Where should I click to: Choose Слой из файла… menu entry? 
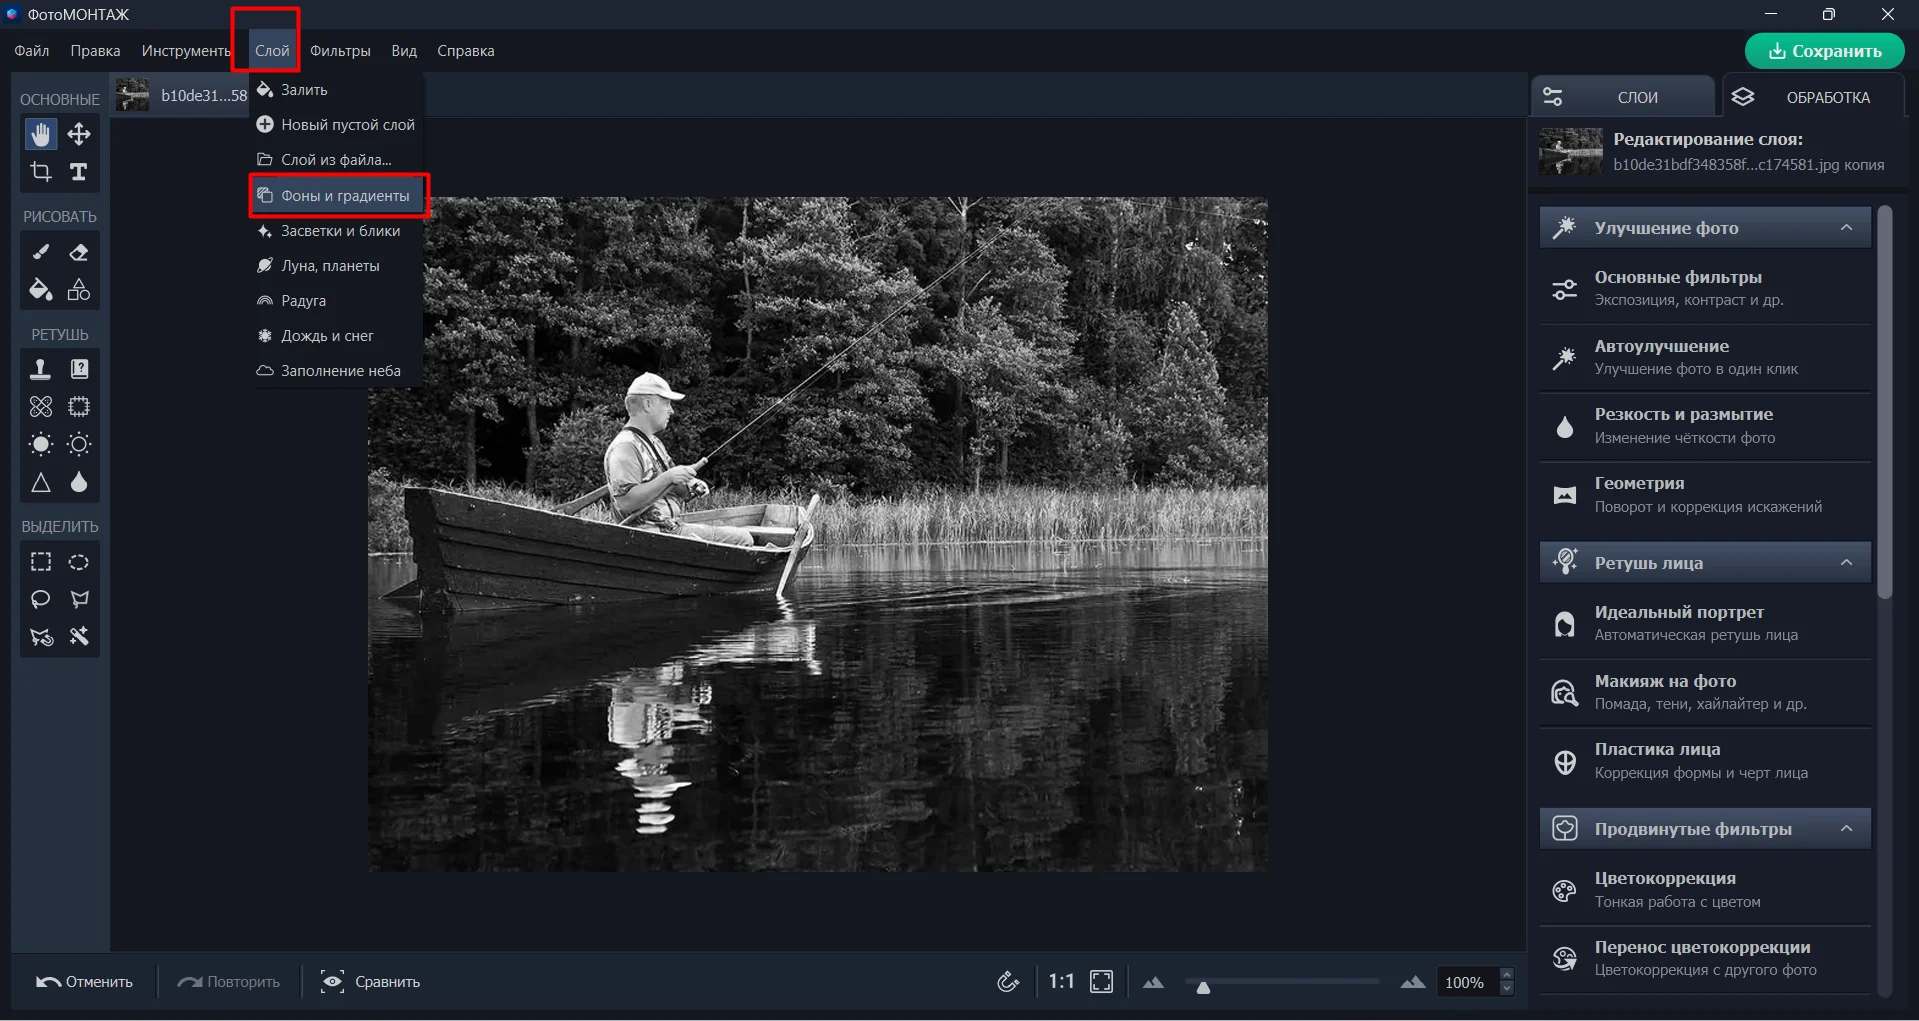tap(336, 160)
